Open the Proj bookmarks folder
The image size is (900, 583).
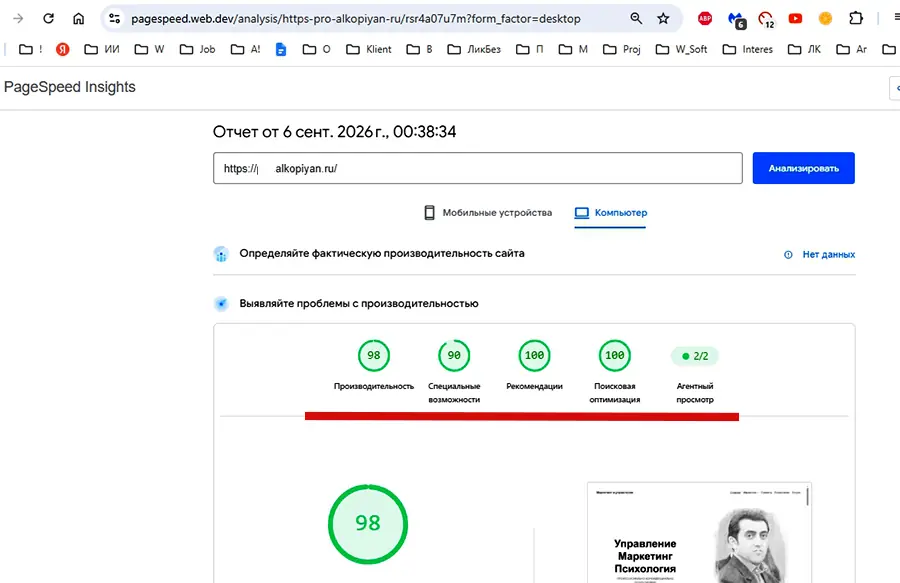click(622, 49)
